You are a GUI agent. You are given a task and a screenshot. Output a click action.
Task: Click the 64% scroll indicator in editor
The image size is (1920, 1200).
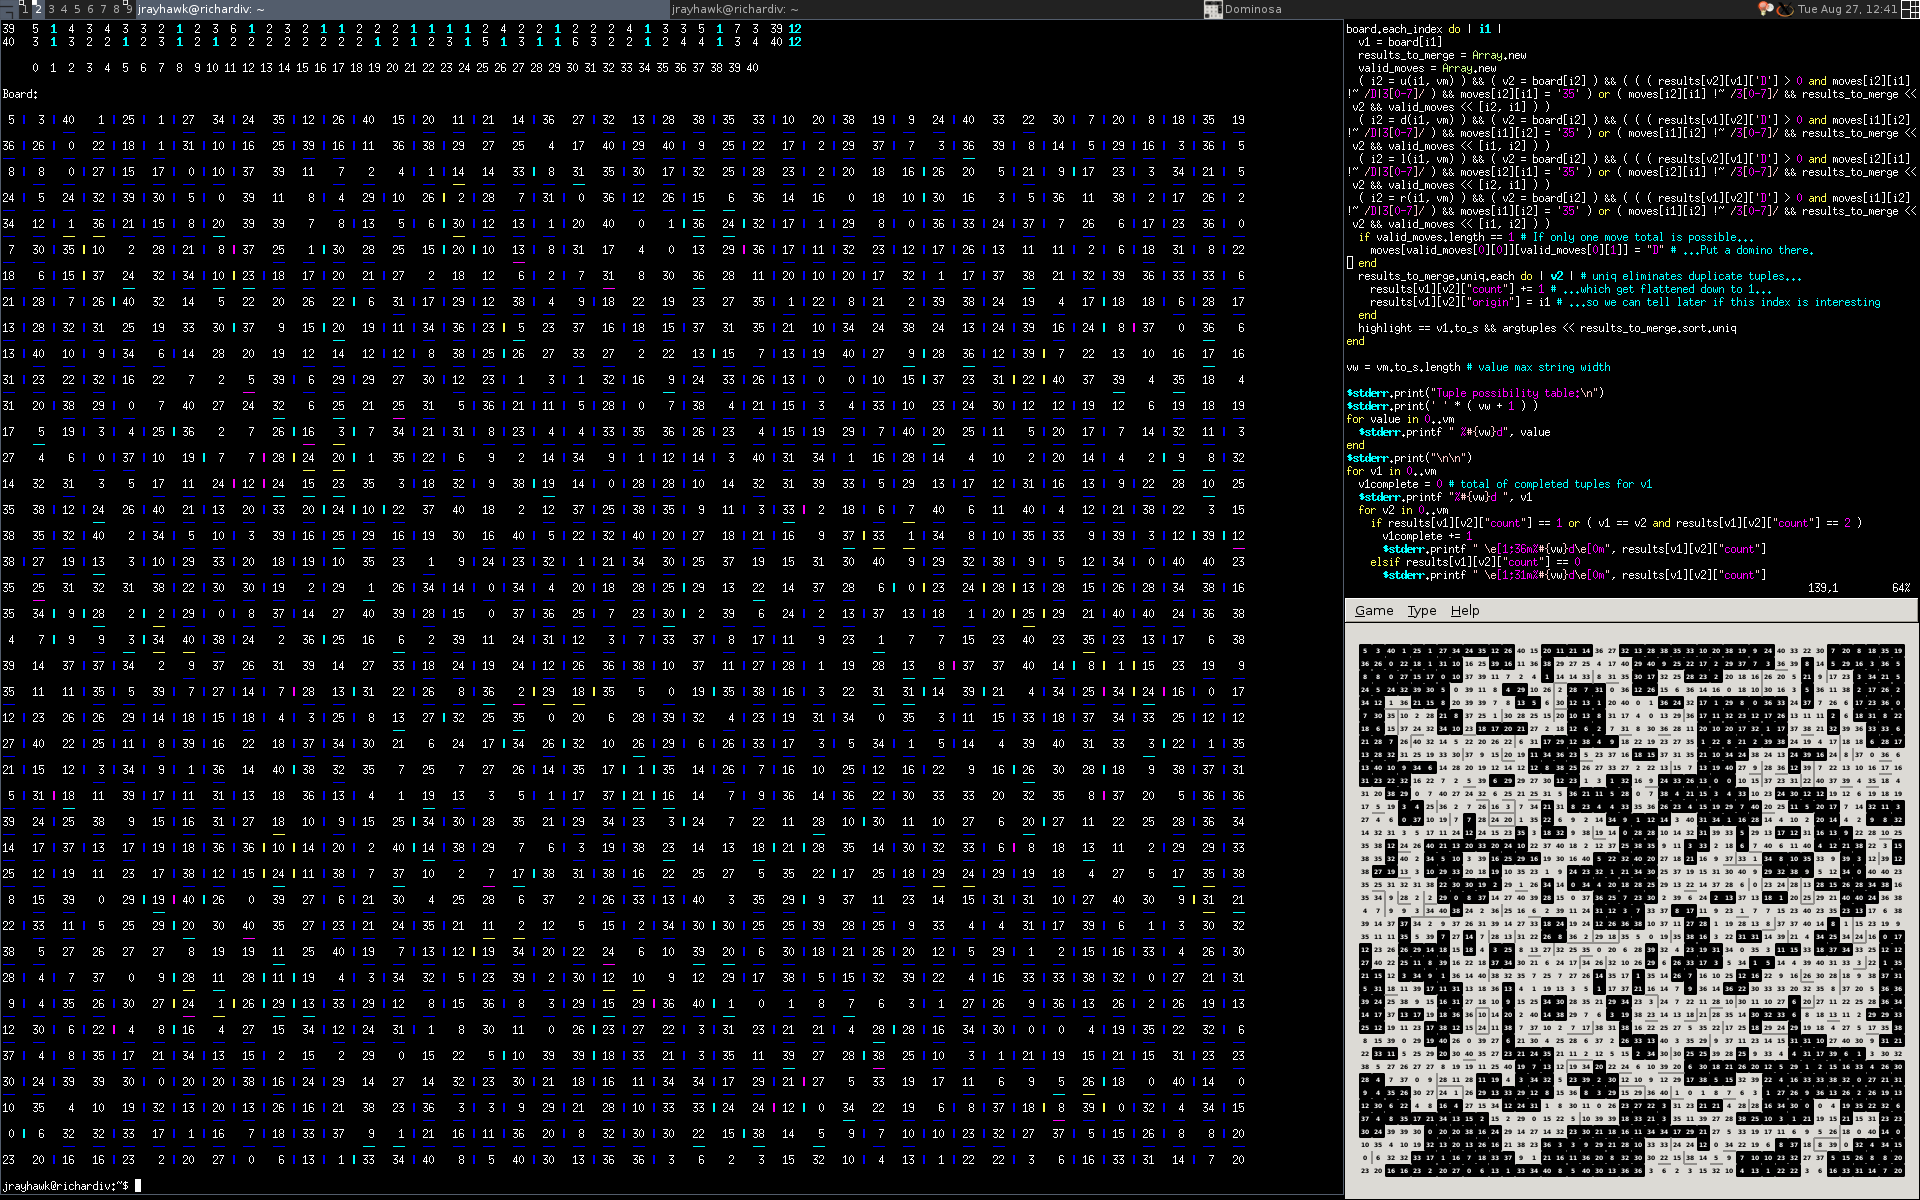1901,588
